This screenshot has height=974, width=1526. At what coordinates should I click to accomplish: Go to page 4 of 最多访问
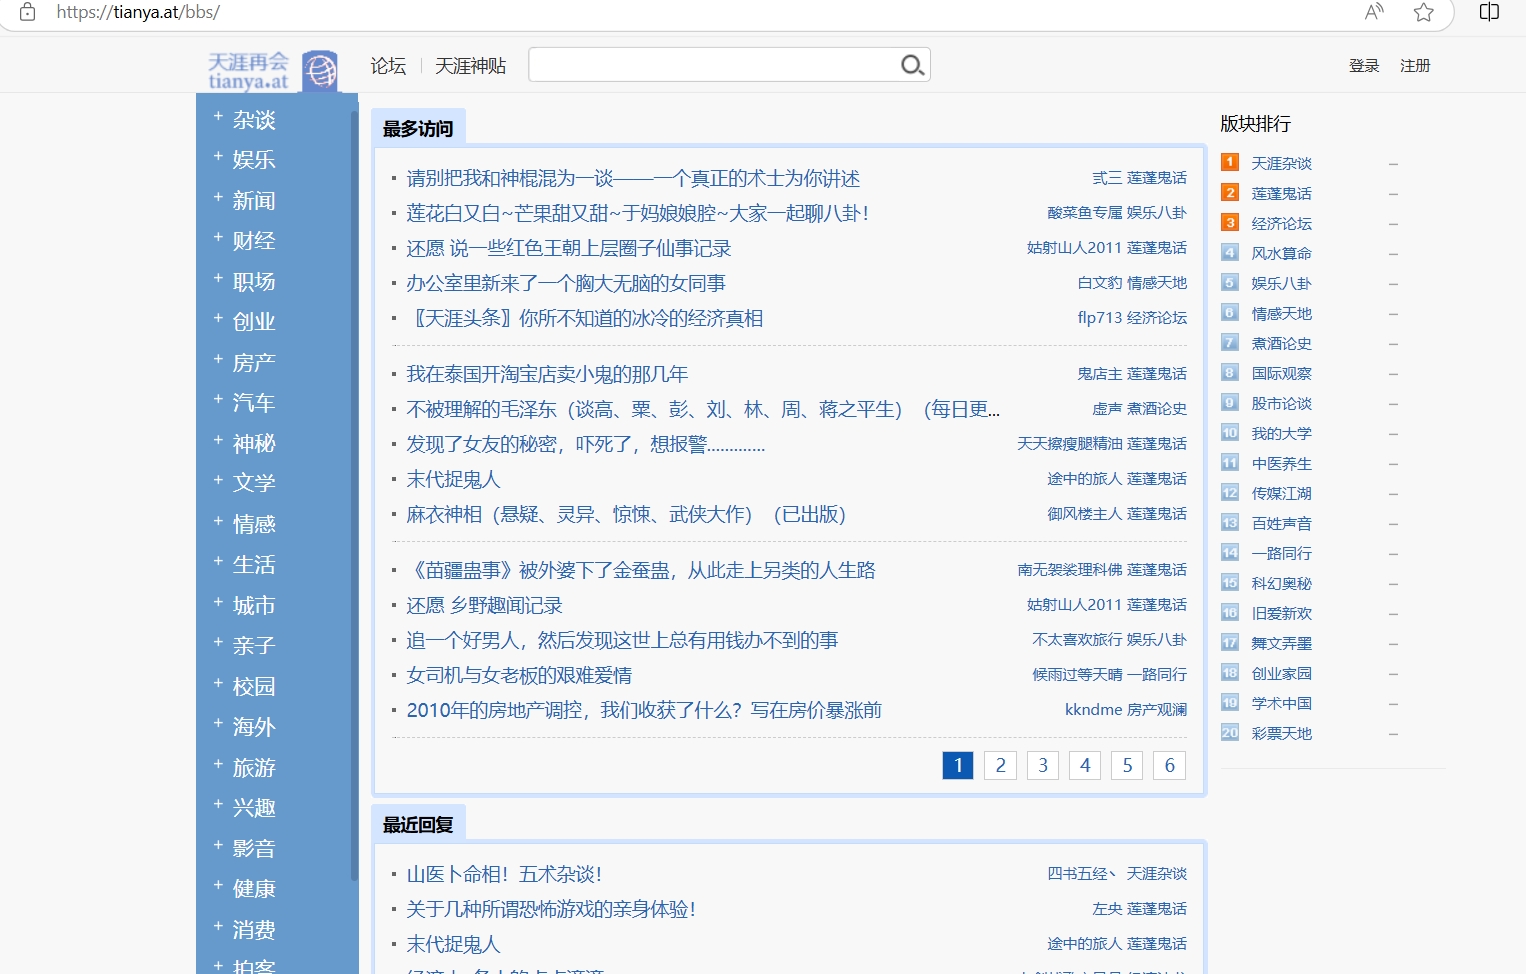[x=1085, y=765]
